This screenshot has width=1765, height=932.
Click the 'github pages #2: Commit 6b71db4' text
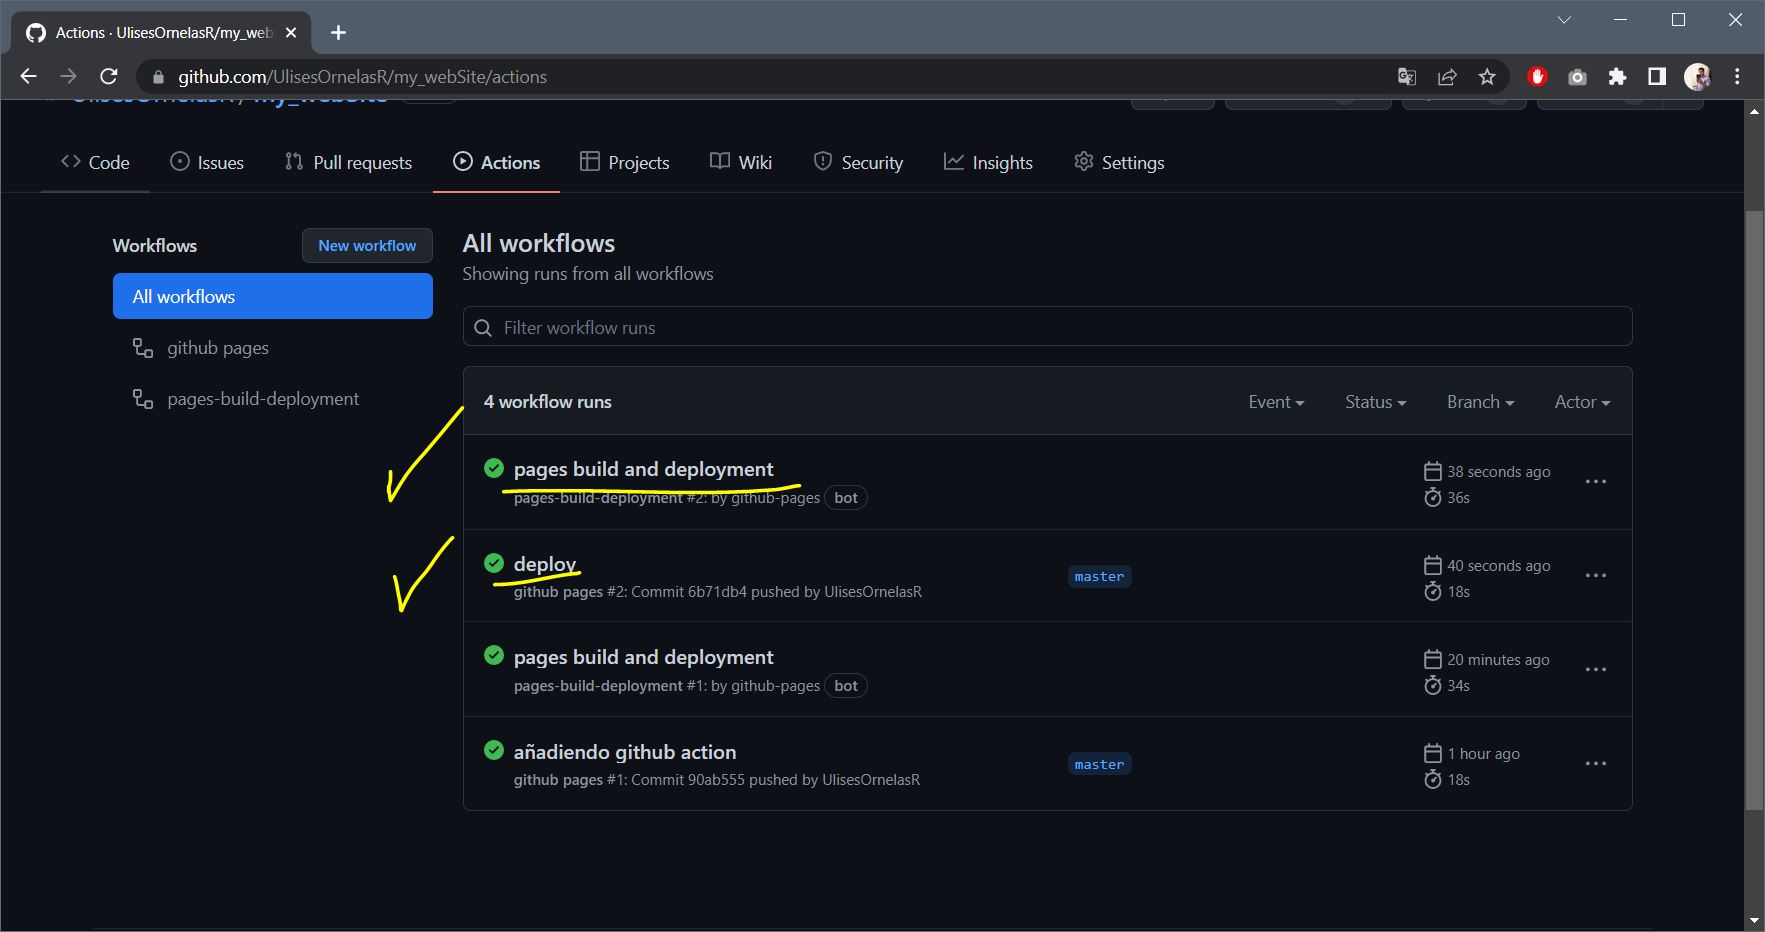(630, 592)
